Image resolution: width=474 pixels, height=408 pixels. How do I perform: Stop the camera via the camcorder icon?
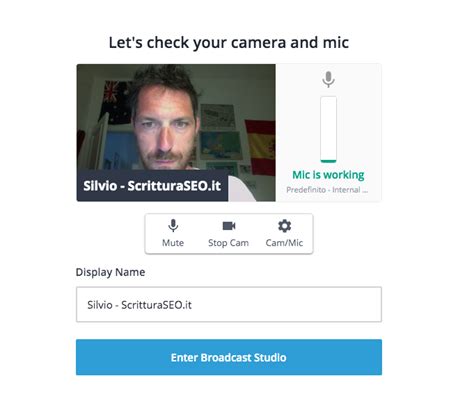229,226
